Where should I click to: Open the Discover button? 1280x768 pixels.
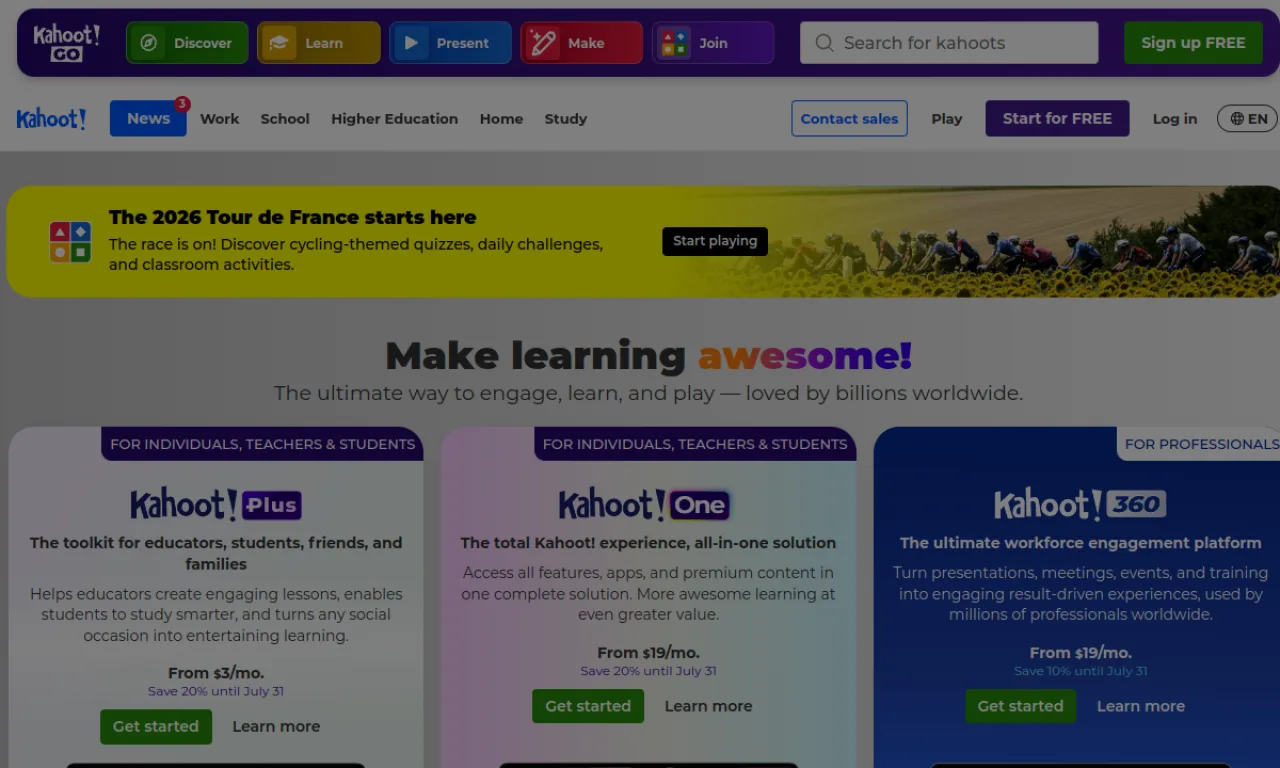pos(187,43)
